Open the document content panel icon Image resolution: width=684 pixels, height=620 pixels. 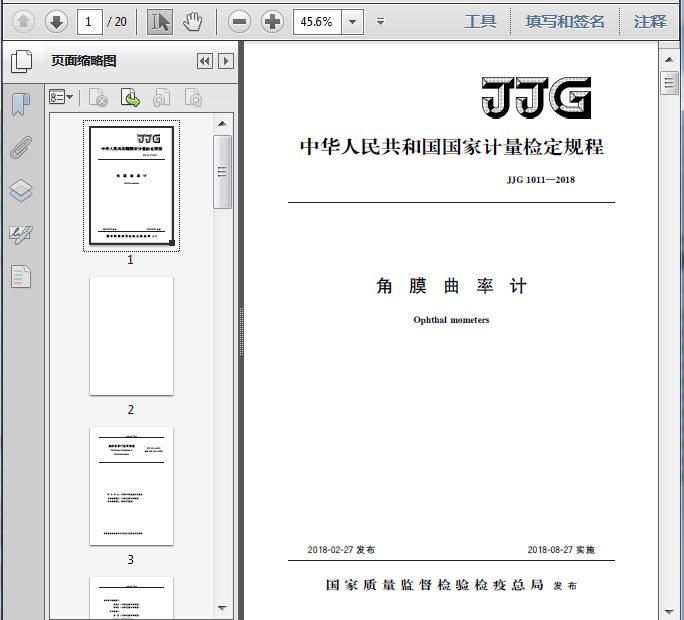(21, 277)
